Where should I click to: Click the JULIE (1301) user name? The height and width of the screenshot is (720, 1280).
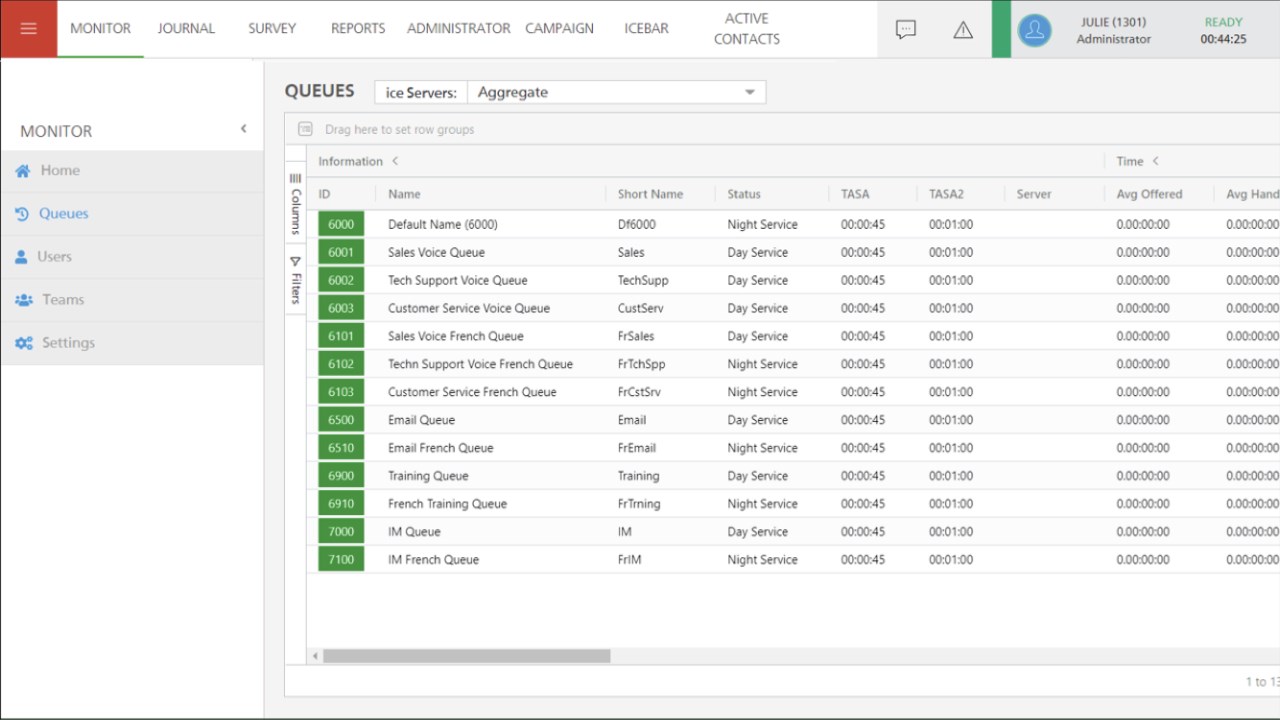click(1113, 22)
